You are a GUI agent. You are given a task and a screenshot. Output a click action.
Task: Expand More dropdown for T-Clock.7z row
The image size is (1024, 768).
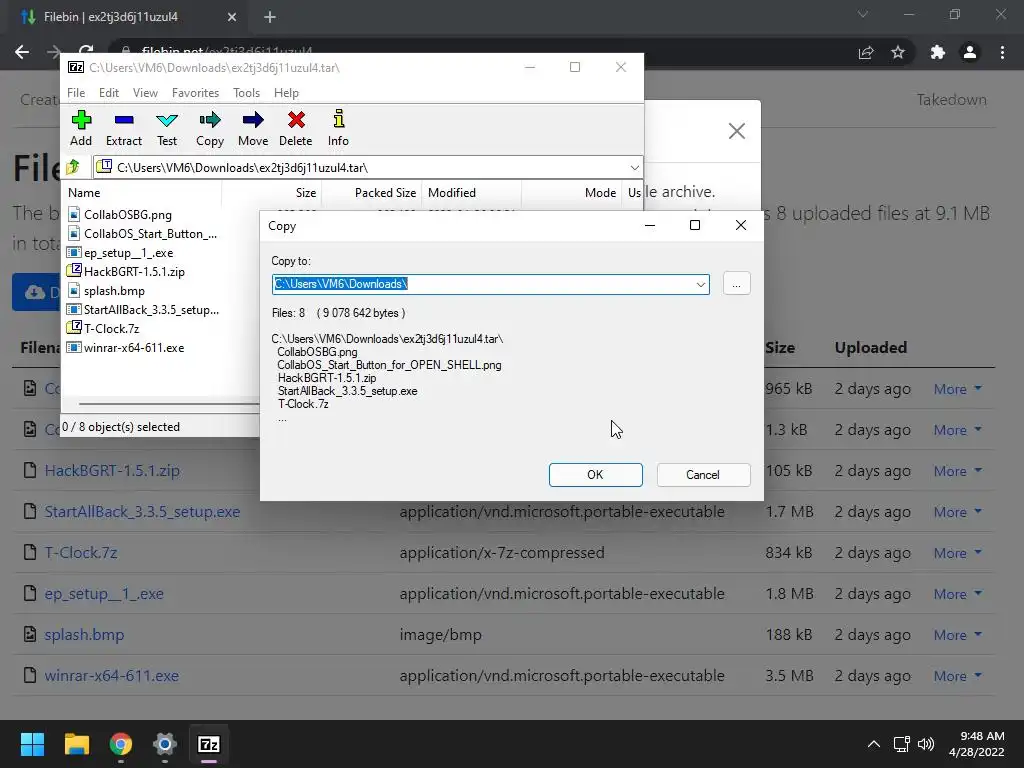pyautogui.click(x=957, y=553)
